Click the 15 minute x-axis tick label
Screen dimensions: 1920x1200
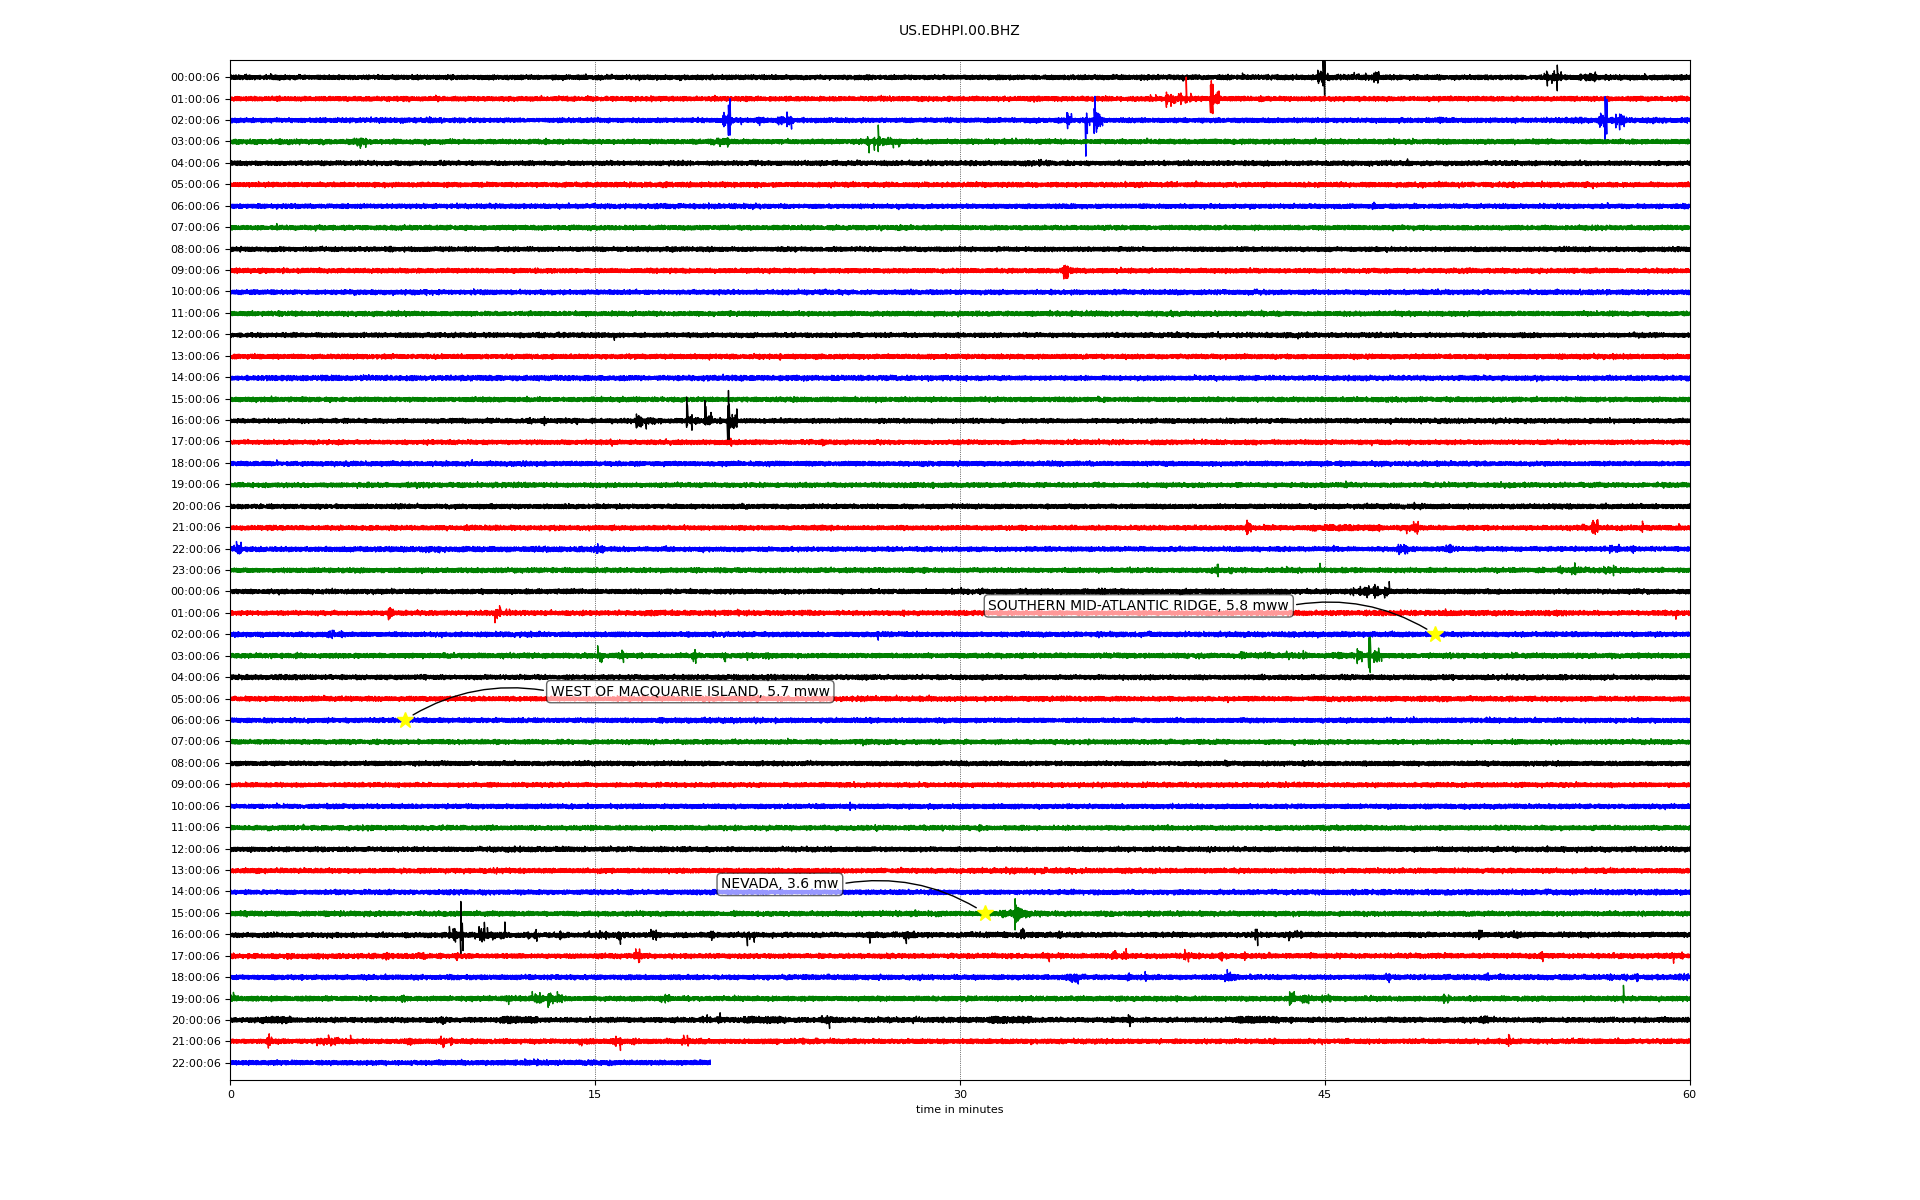(595, 1094)
